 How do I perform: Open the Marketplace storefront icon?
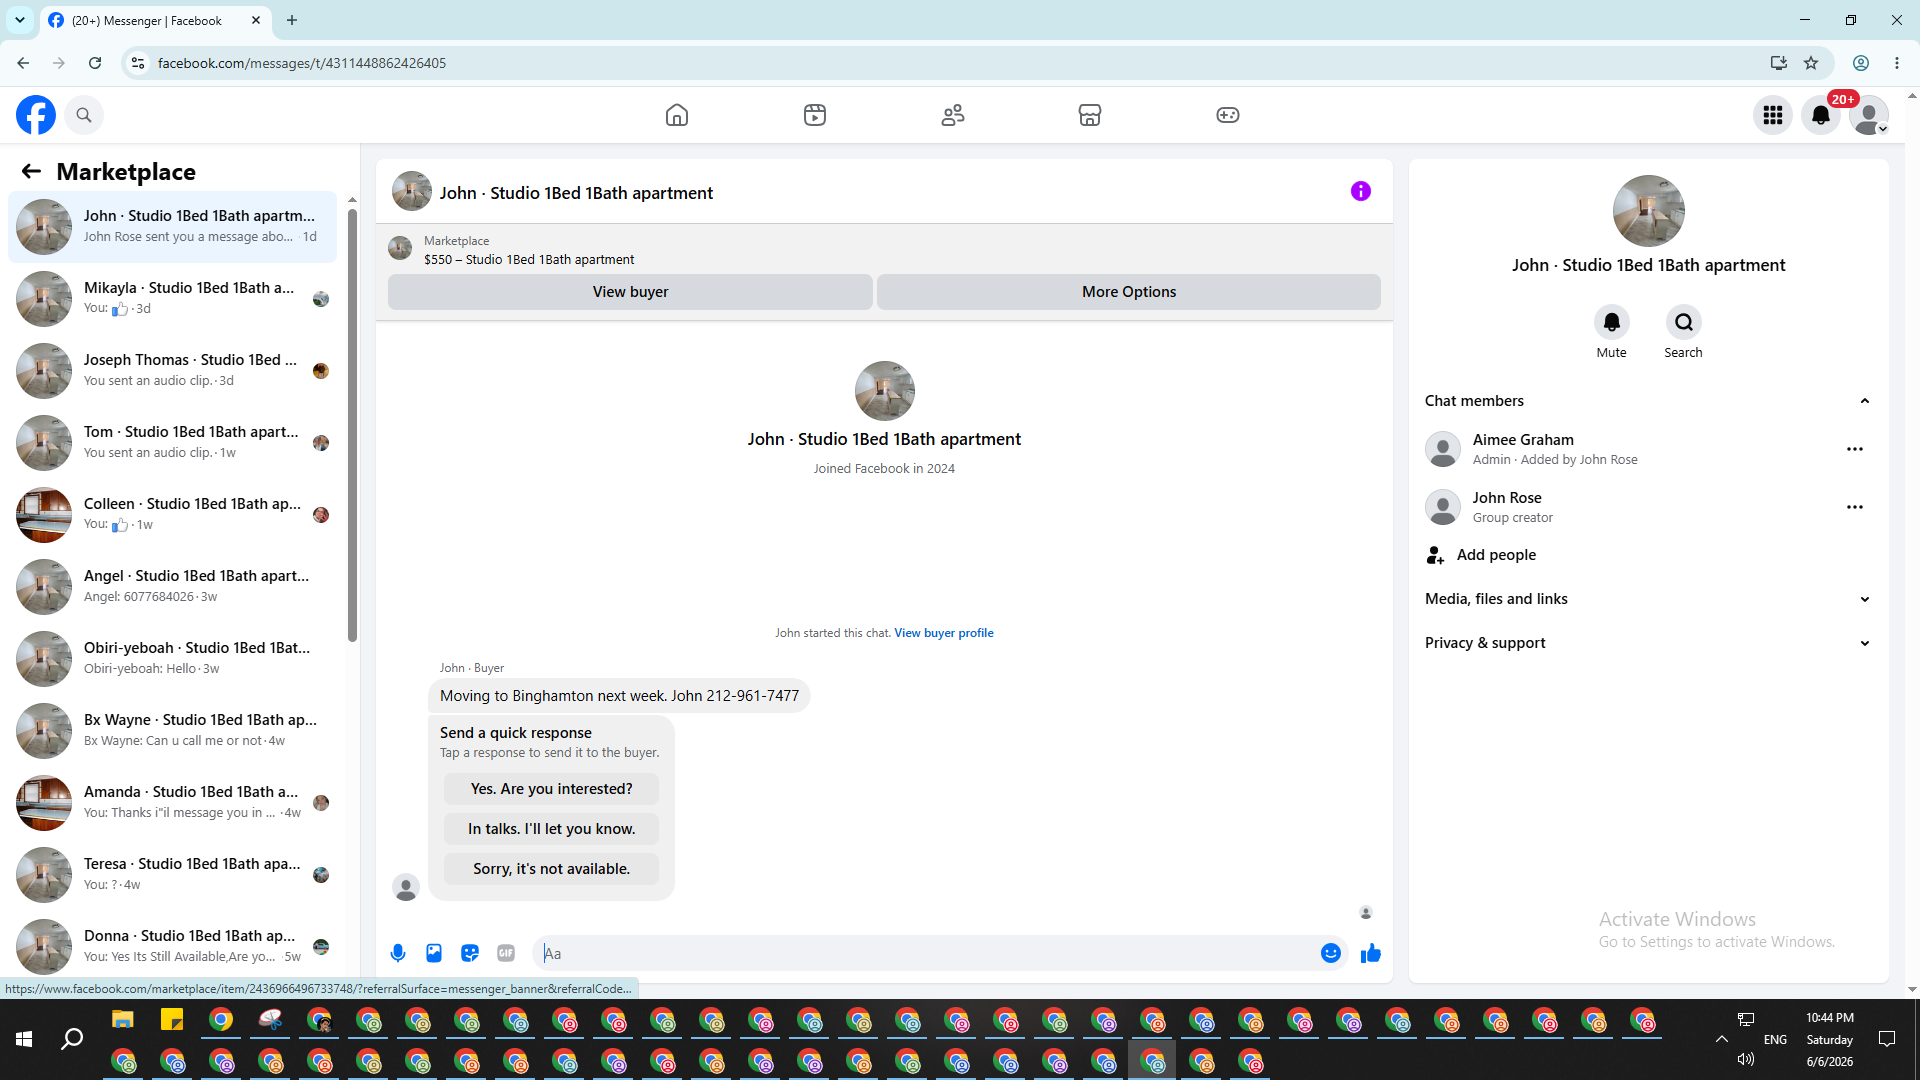[x=1090, y=115]
